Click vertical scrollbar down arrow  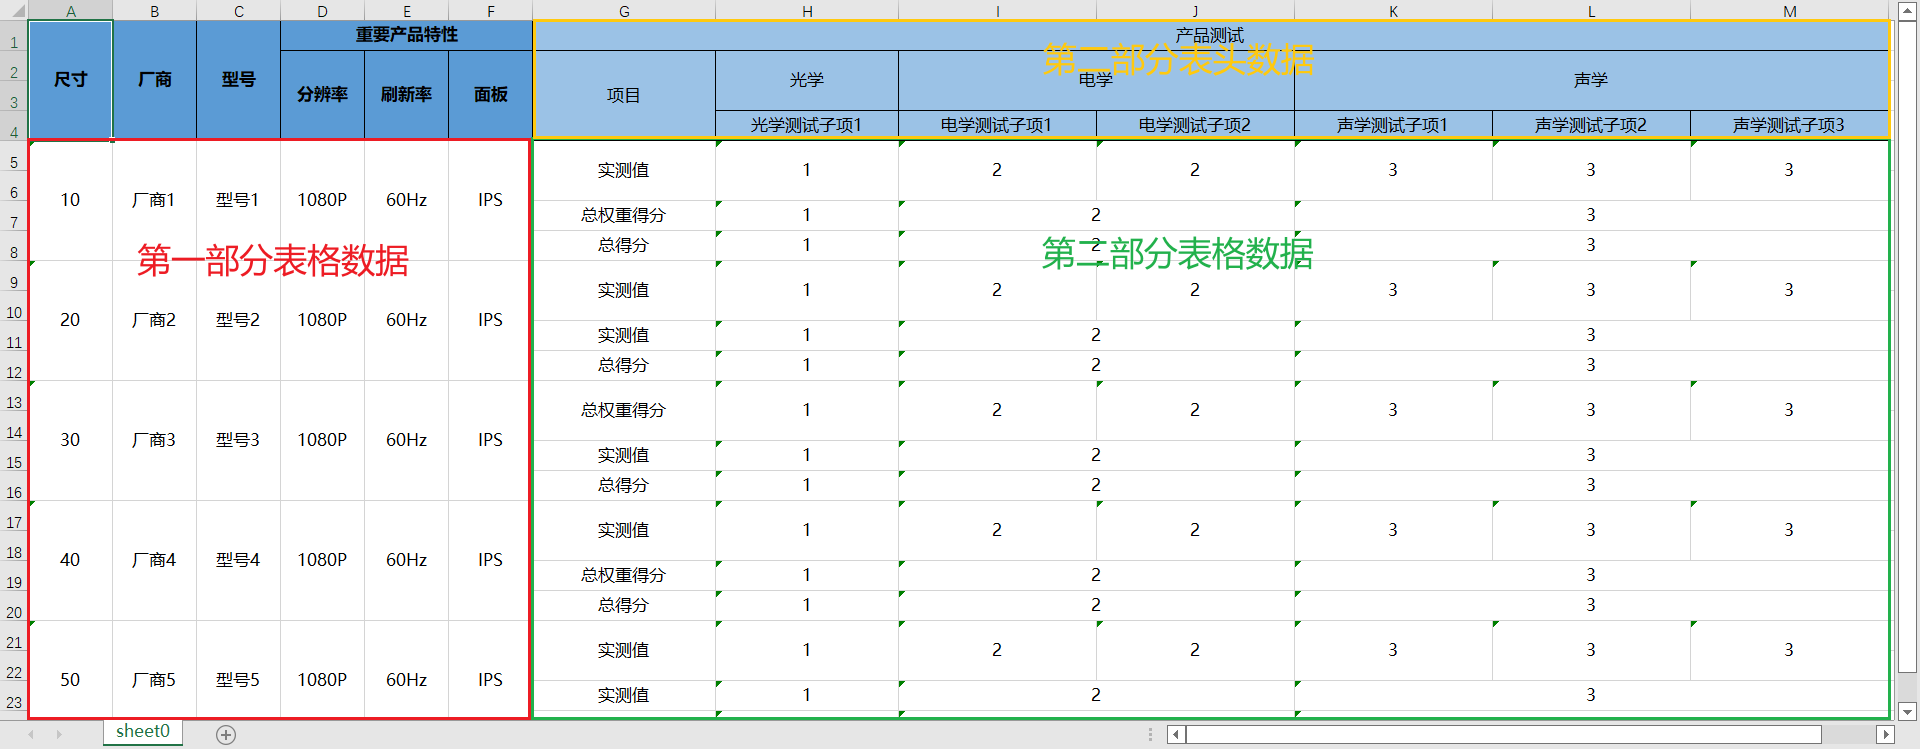point(1907,712)
